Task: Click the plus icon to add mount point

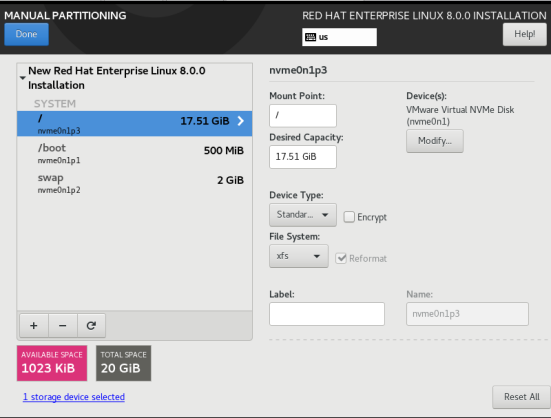Action: coord(34,326)
